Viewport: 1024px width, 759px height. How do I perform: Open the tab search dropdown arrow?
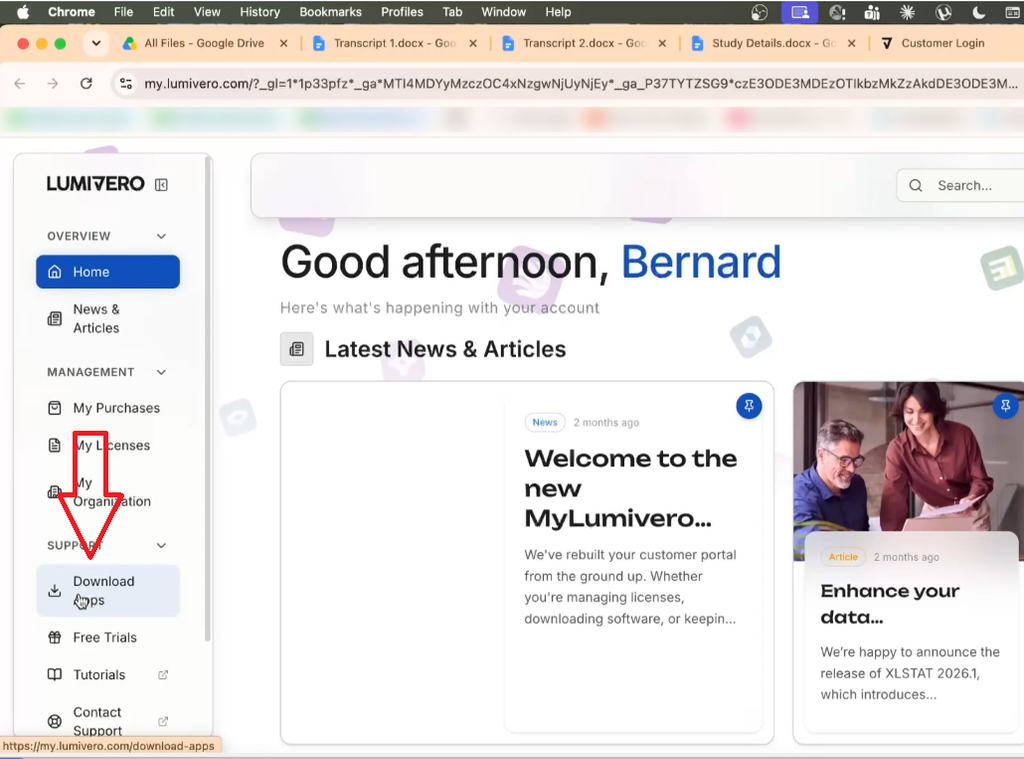(96, 43)
